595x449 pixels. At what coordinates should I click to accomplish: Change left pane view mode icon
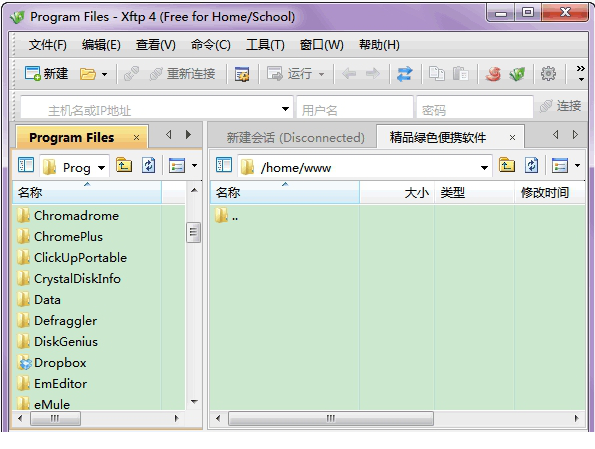(176, 165)
